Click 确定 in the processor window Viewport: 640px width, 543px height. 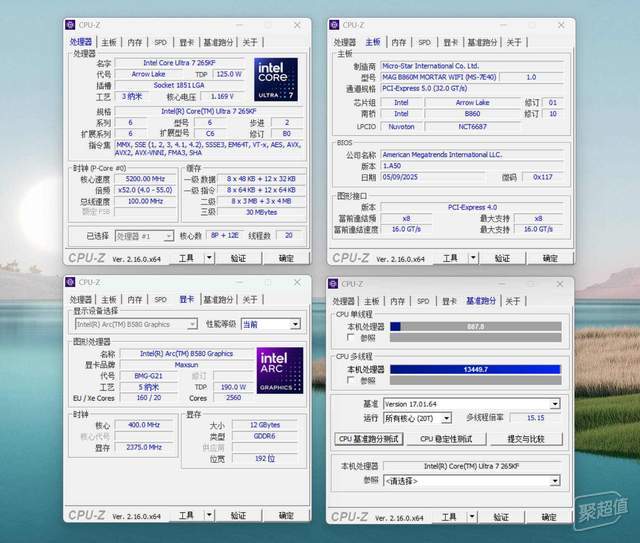pyautogui.click(x=286, y=258)
